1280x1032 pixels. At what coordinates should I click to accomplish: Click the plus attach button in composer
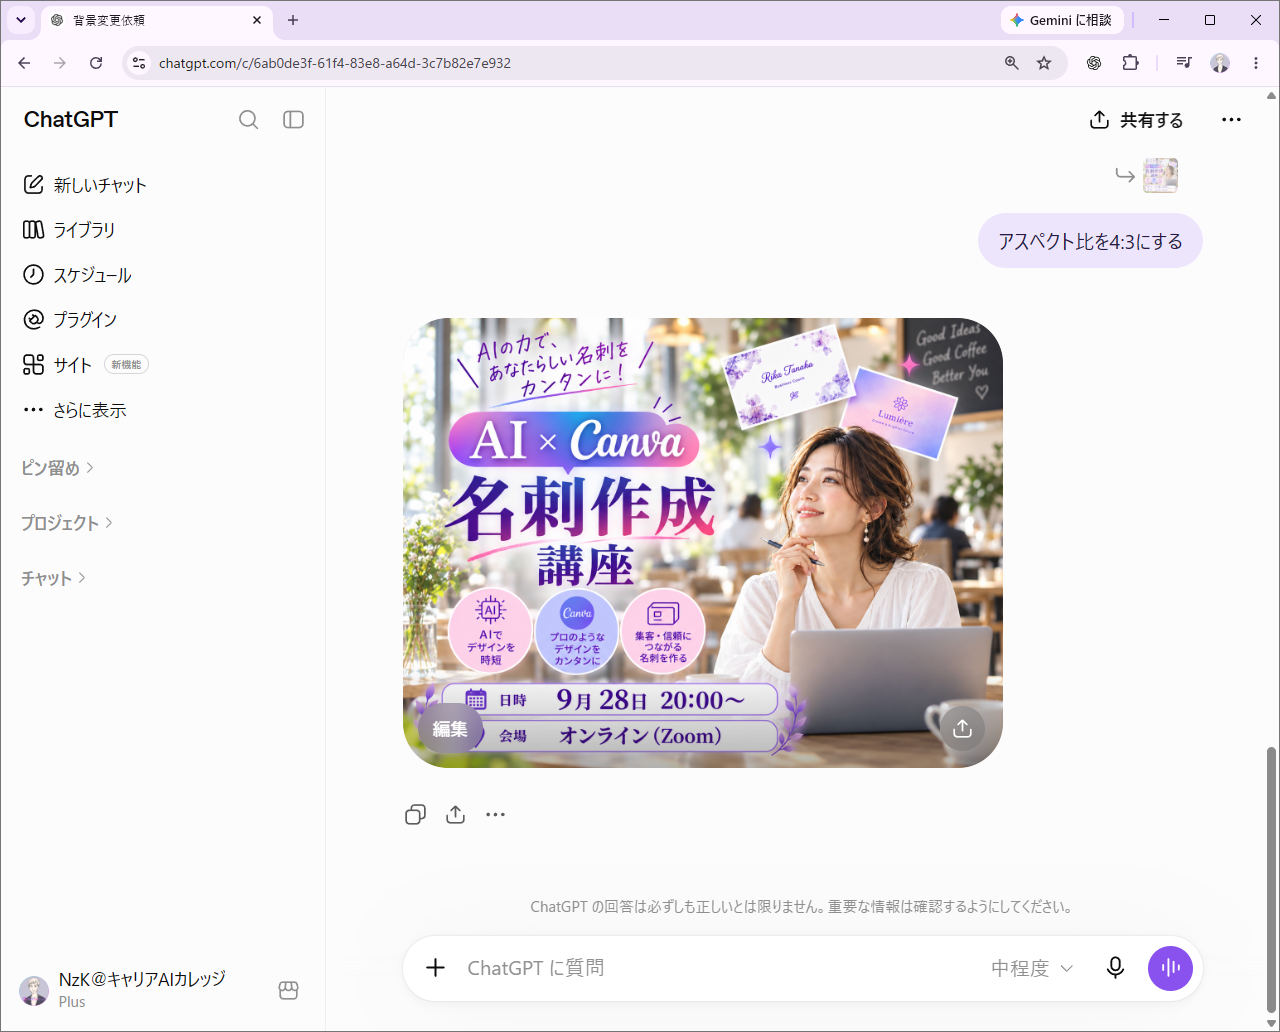point(436,968)
